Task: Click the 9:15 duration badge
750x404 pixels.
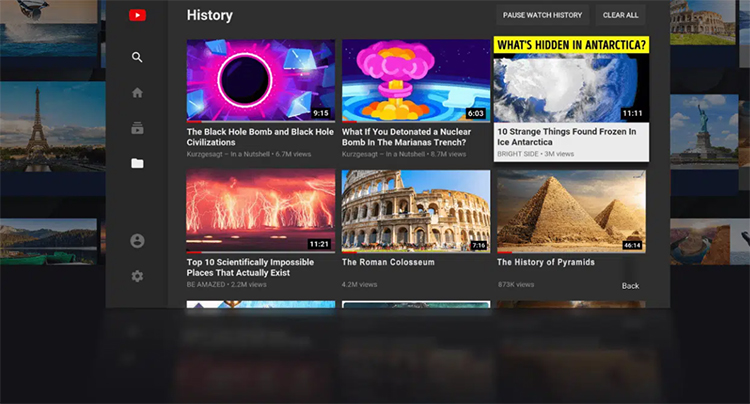Action: coord(321,113)
